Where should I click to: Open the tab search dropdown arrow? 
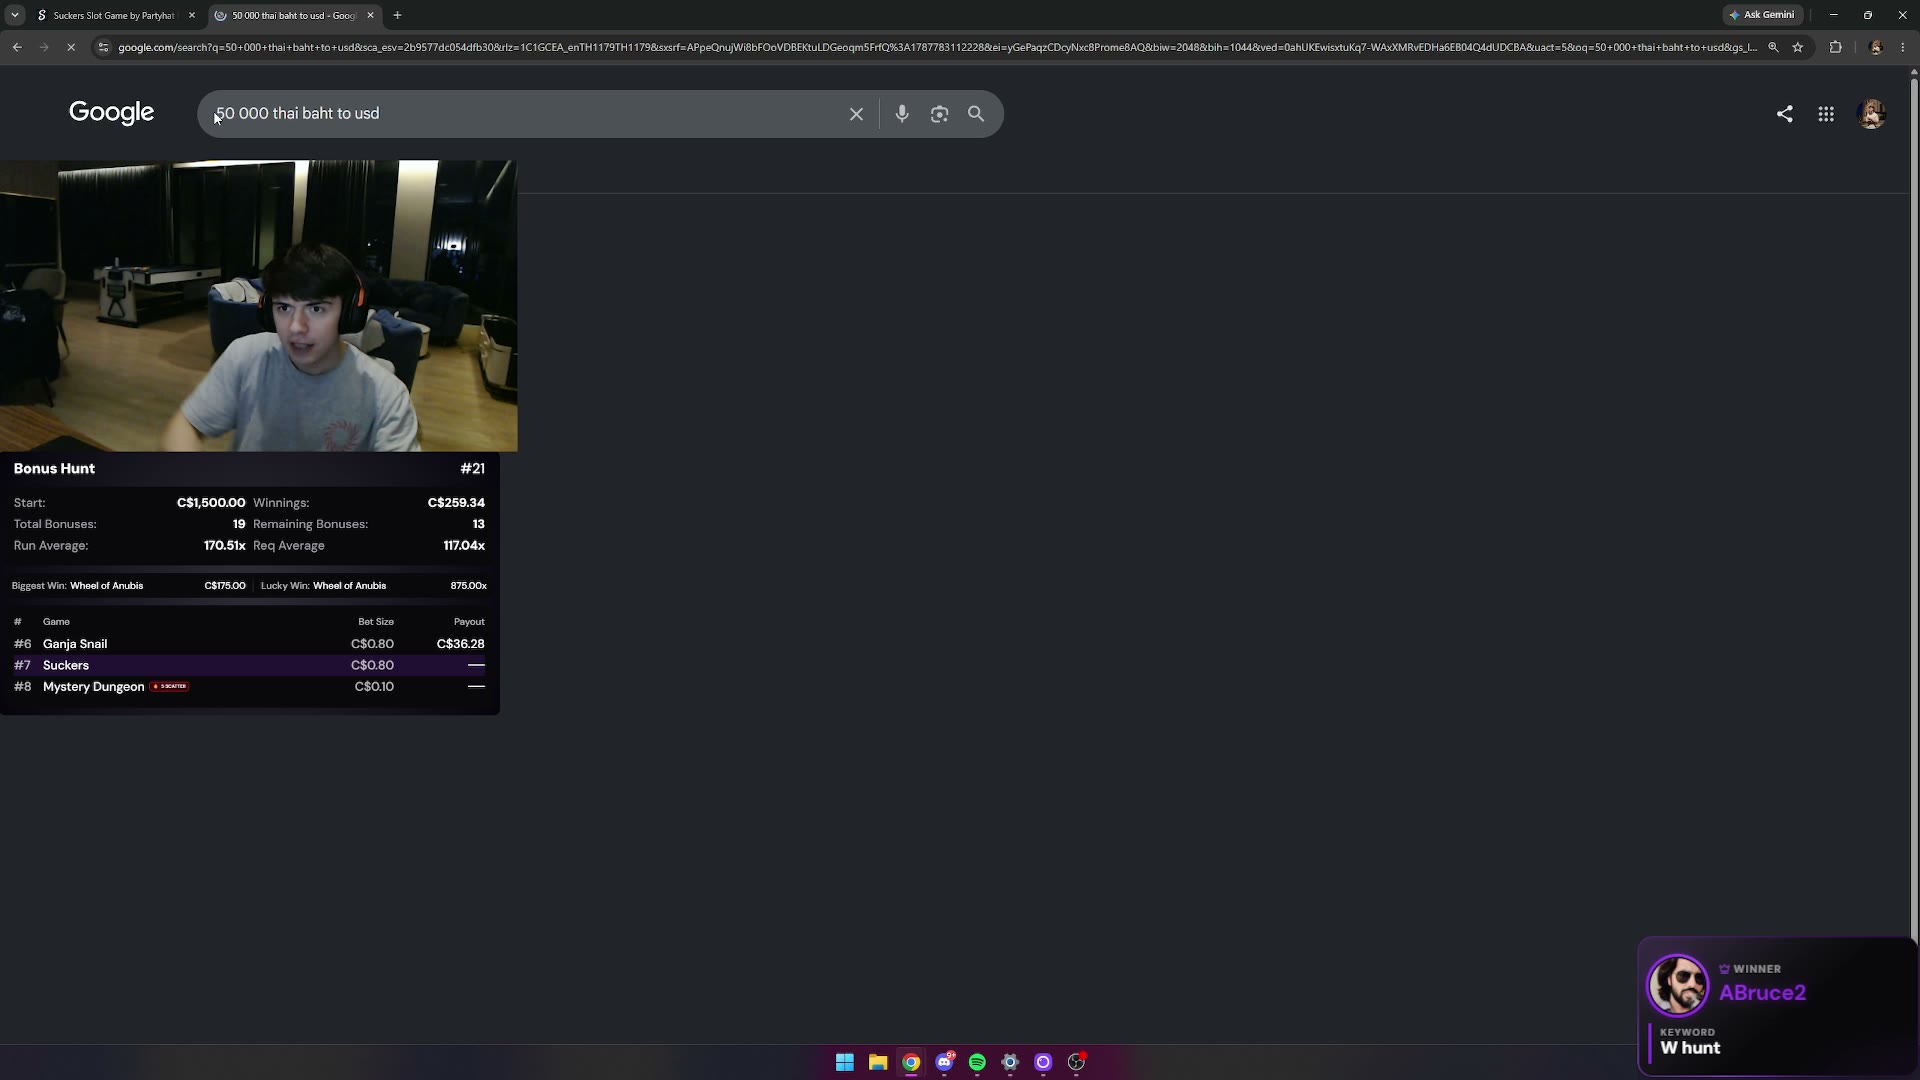15,15
